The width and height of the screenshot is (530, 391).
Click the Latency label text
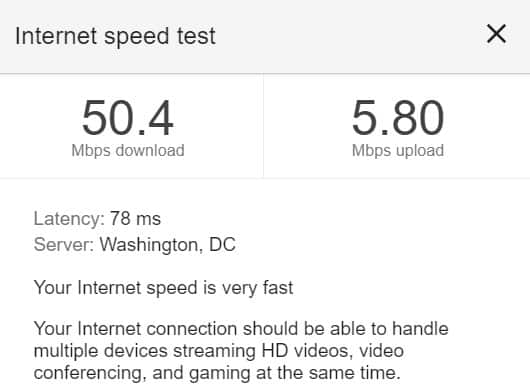click(69, 219)
